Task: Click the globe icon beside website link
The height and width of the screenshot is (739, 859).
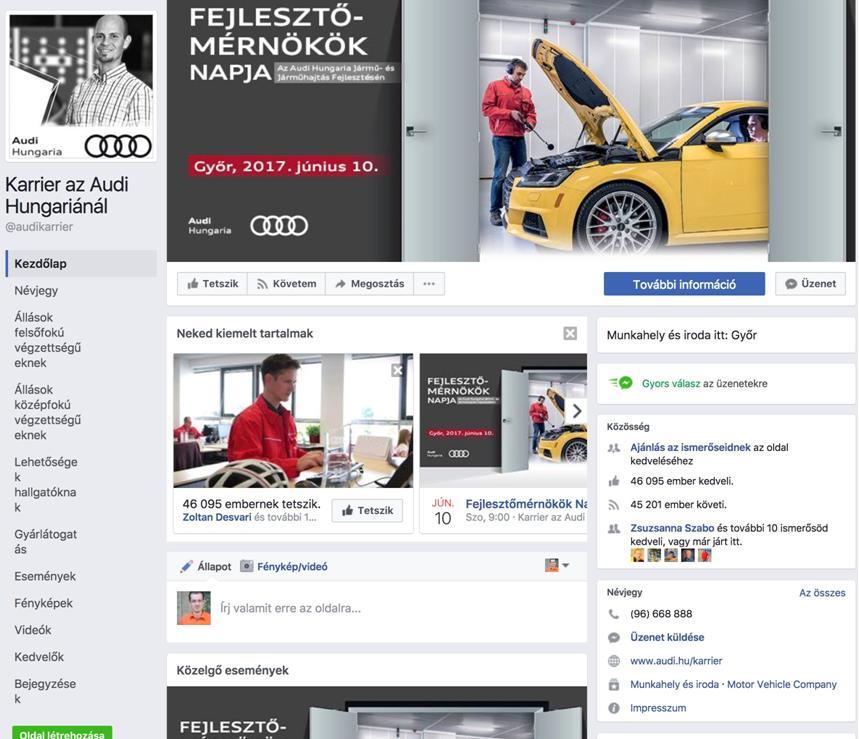Action: point(614,661)
